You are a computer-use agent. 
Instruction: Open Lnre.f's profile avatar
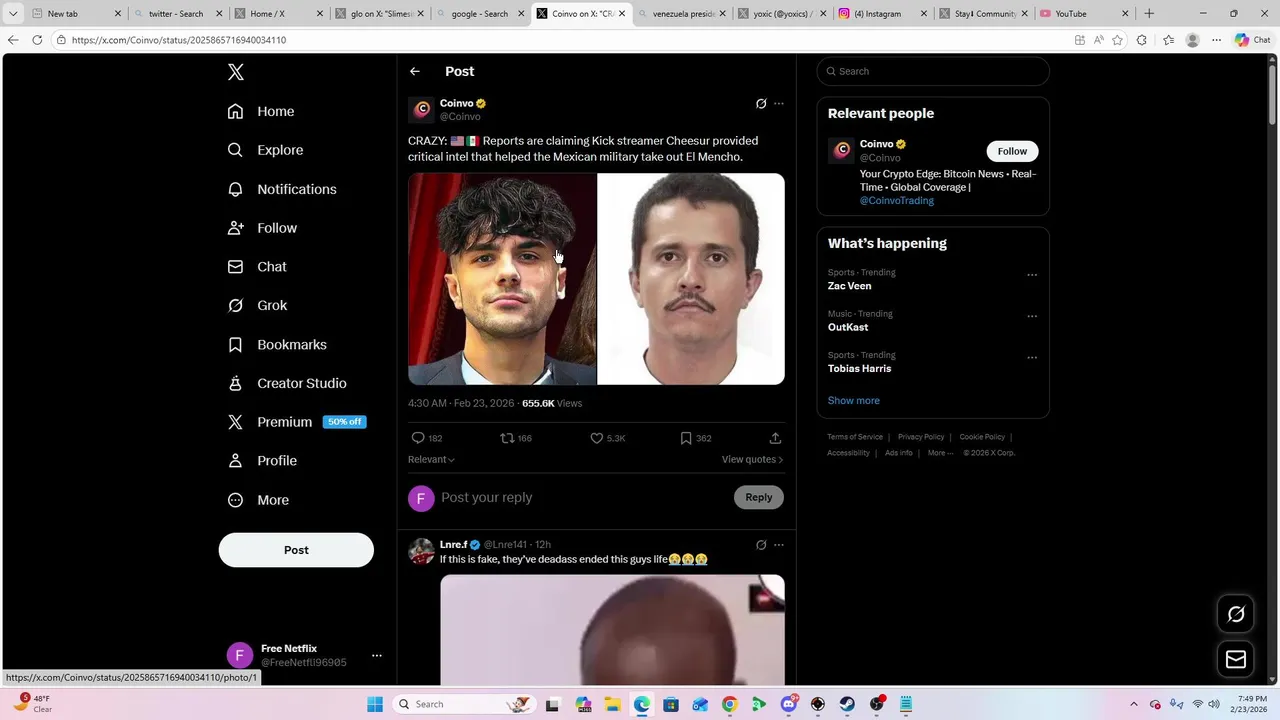(x=421, y=551)
